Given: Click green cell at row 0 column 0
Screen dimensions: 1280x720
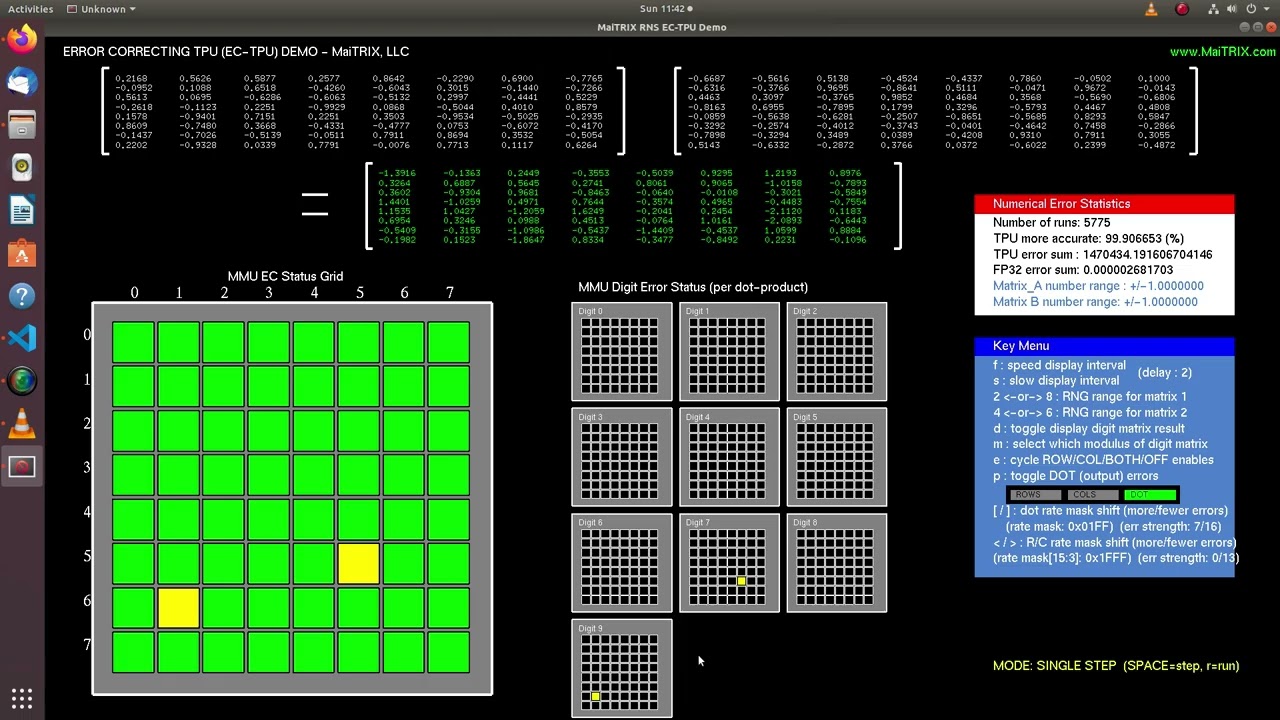Looking at the screenshot, I should pos(134,342).
